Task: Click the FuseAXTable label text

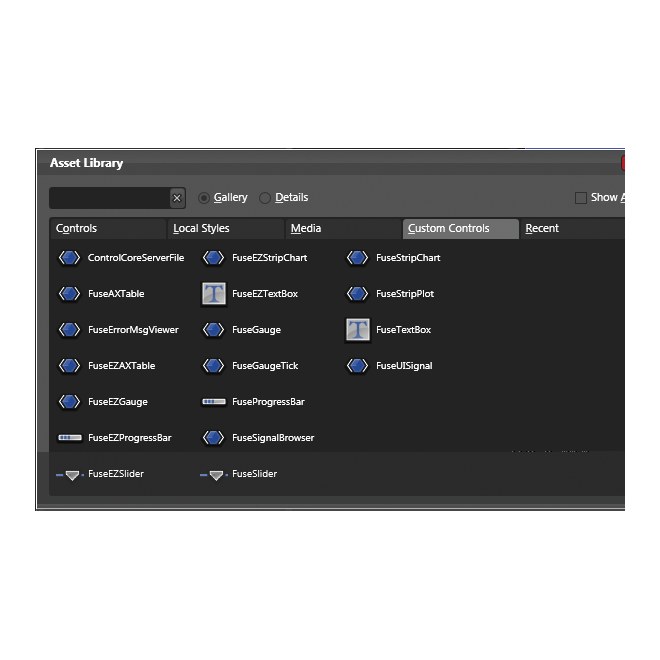Action: (x=116, y=294)
